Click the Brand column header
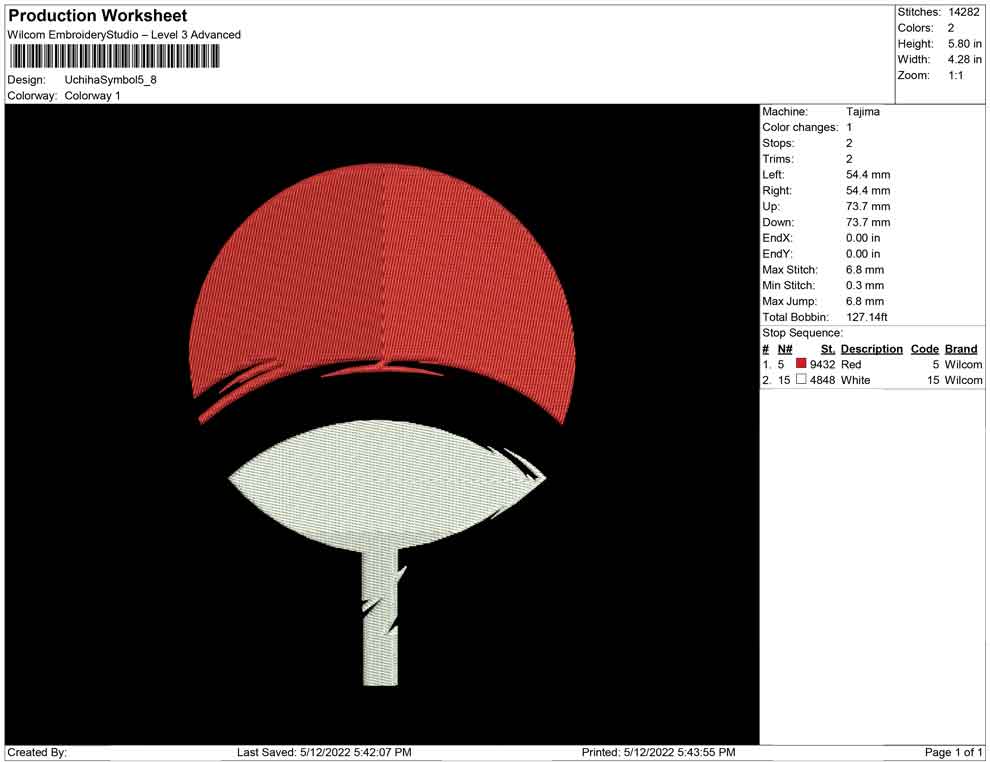 point(961,349)
